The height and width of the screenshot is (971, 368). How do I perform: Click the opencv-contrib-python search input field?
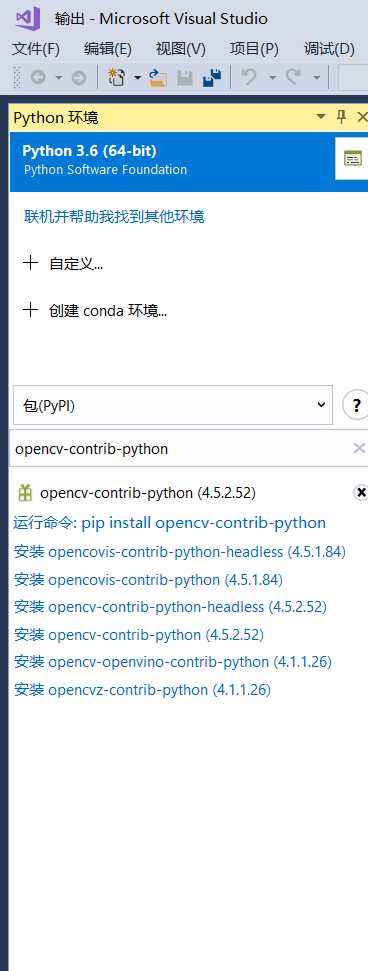click(180, 448)
